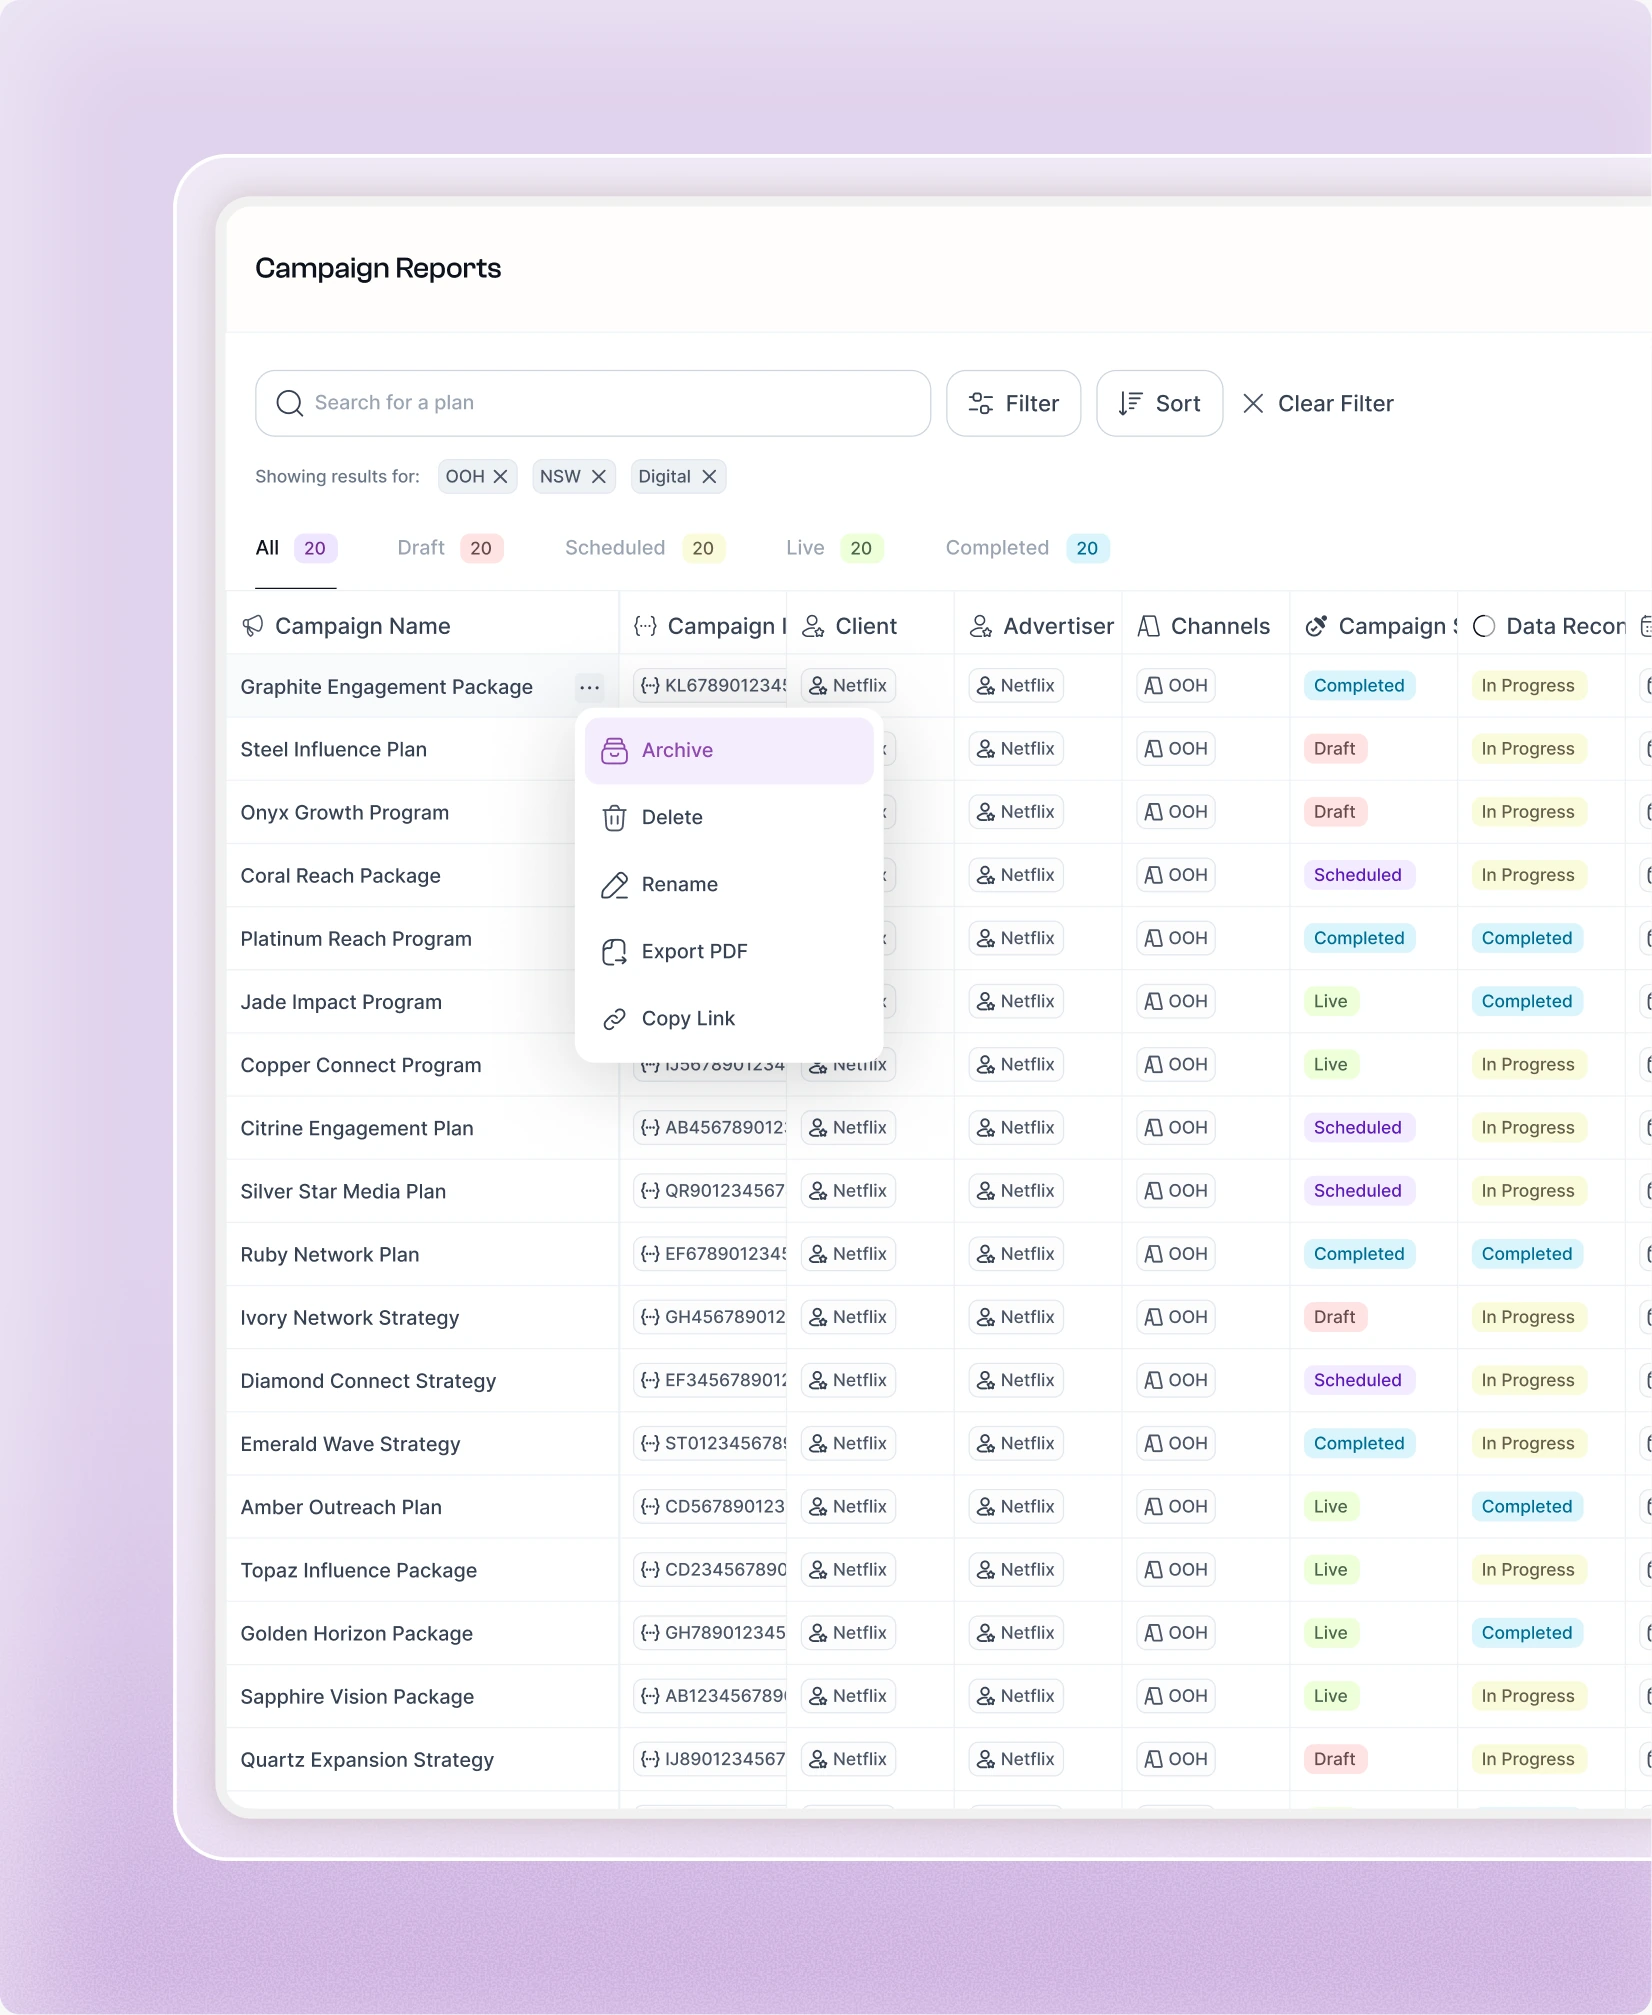
Task: Open the Sort options
Action: point(1159,404)
